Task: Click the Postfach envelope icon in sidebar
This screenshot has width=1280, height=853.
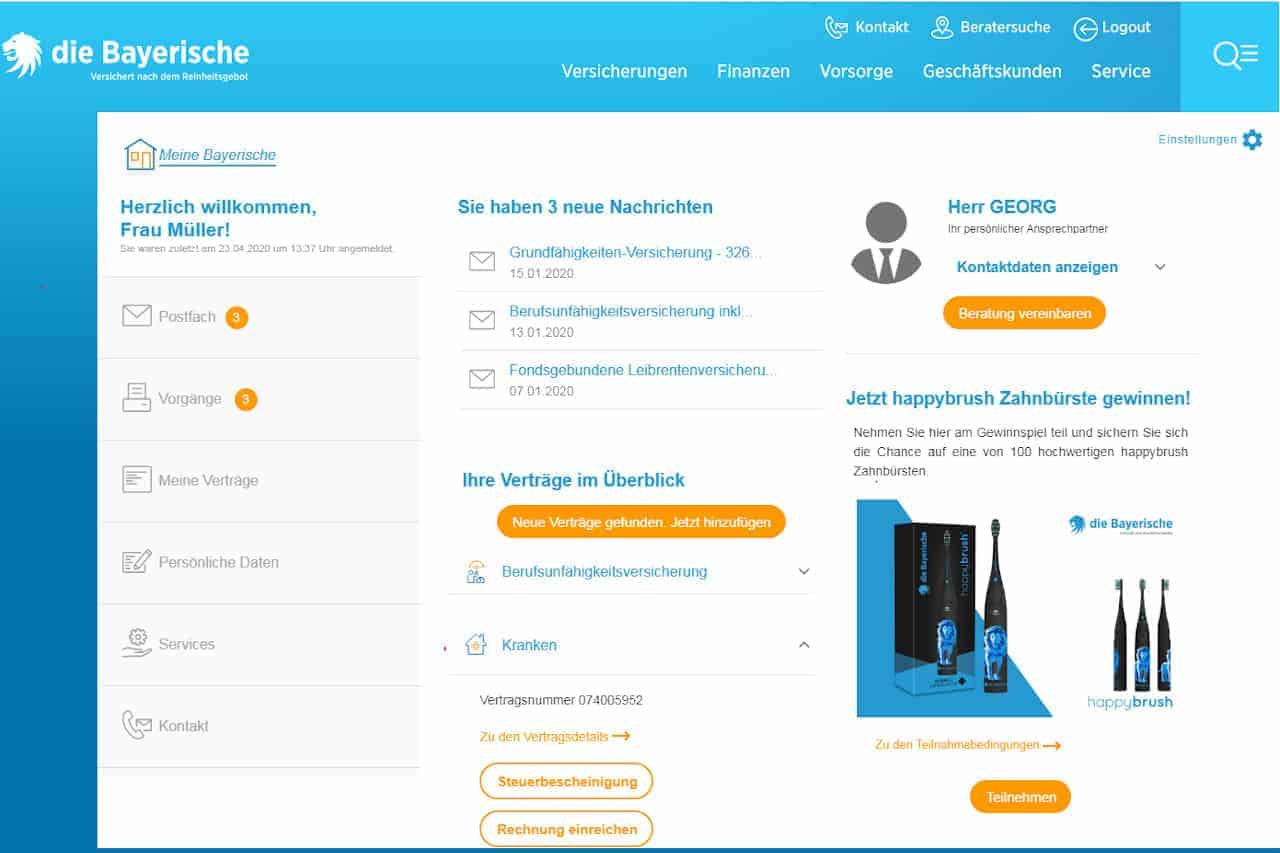Action: pyautogui.click(x=137, y=316)
